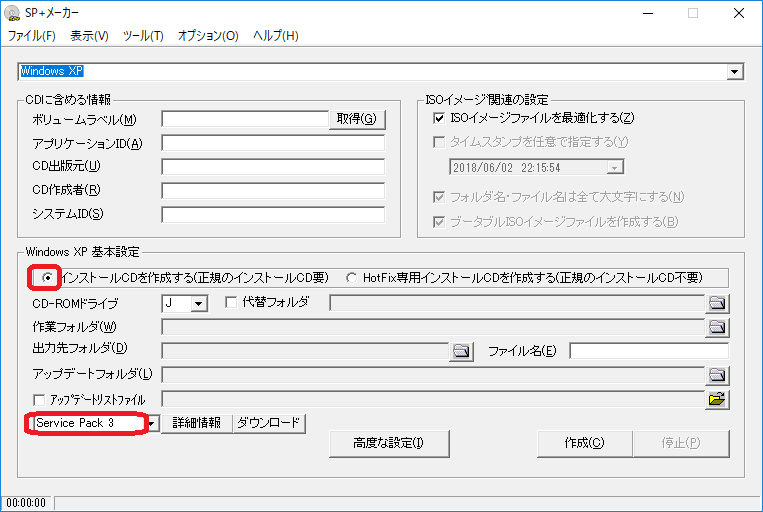Toggle ブータブルISOイメージファイルを作成する checkbox
The width and height of the screenshot is (763, 512).
[x=439, y=222]
